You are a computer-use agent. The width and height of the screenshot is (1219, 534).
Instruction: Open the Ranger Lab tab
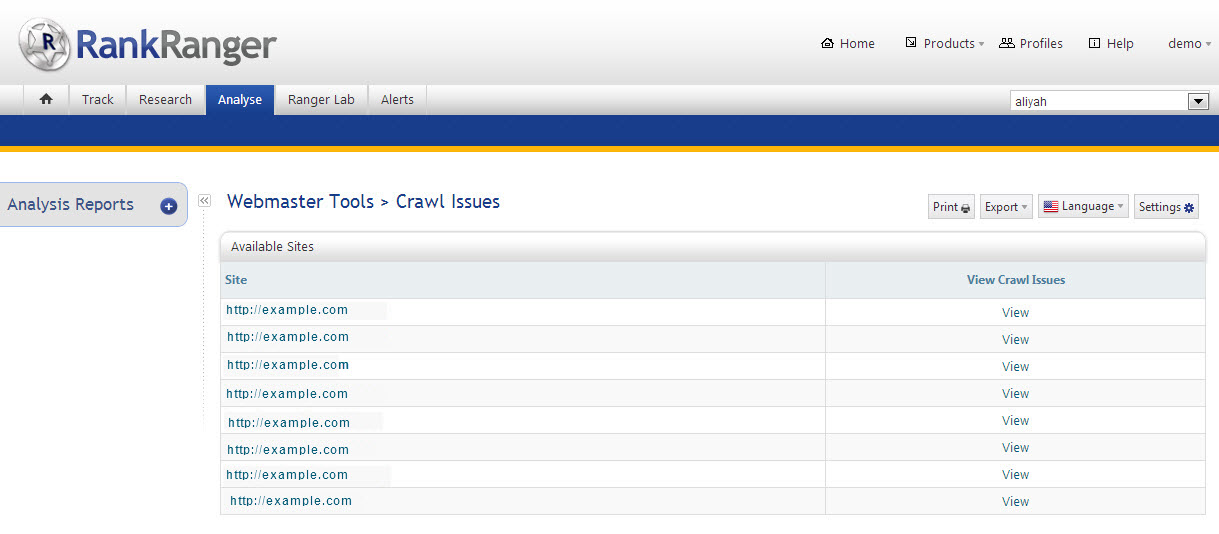click(321, 100)
